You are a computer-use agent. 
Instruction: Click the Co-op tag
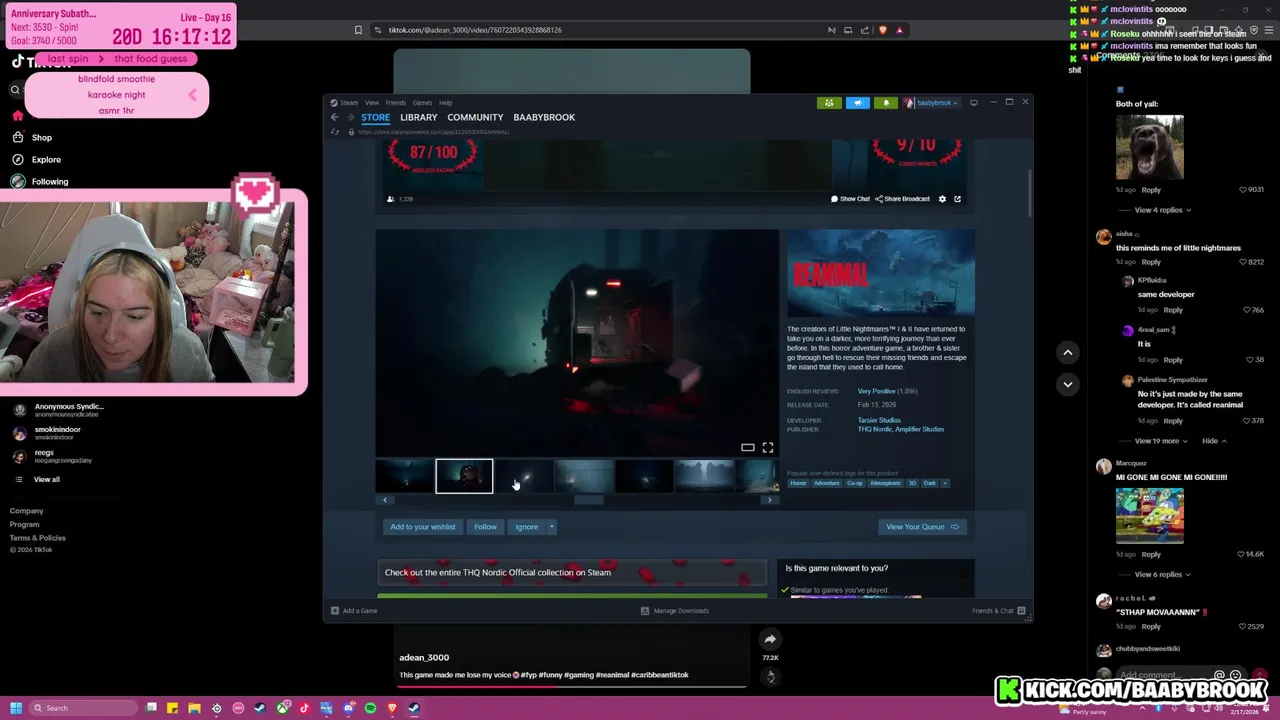click(854, 483)
